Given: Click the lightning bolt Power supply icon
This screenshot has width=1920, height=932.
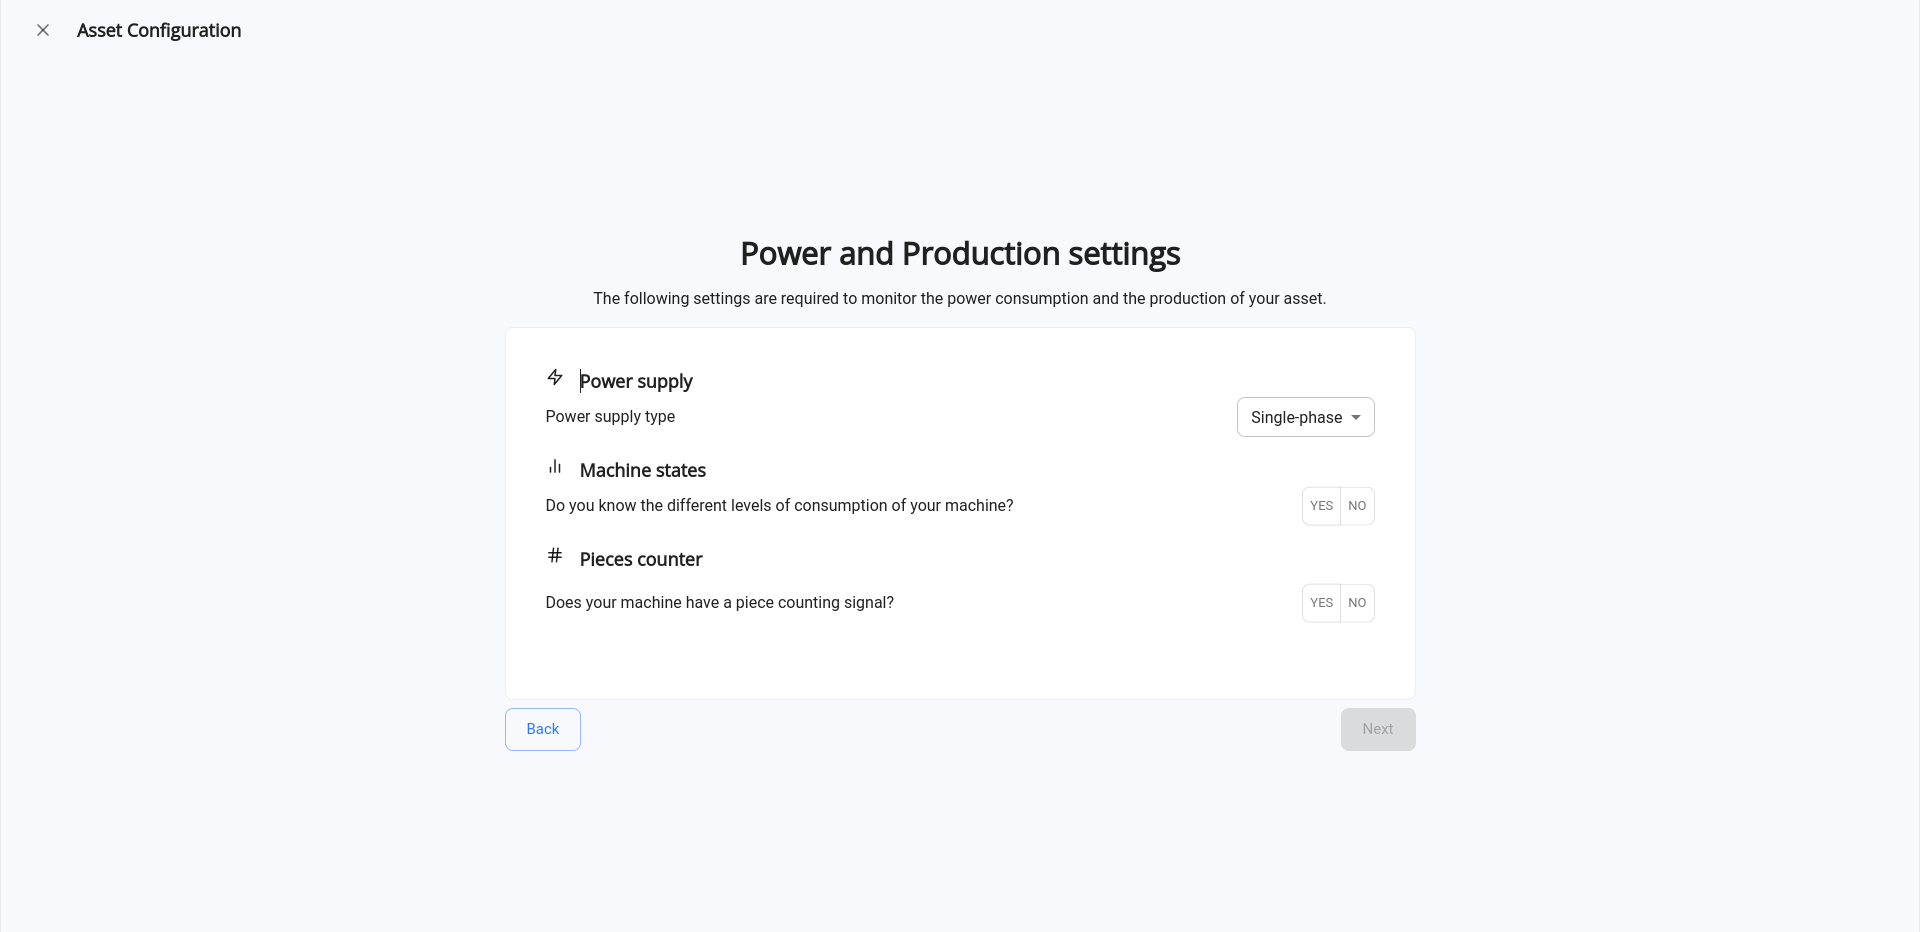Looking at the screenshot, I should [555, 377].
